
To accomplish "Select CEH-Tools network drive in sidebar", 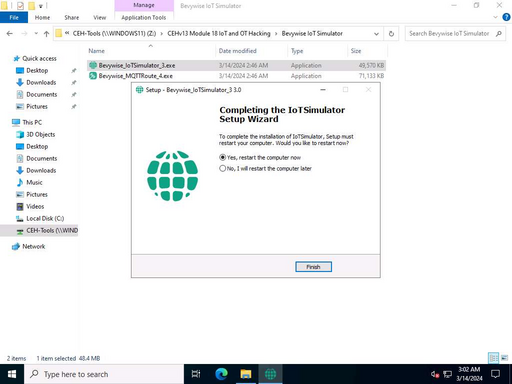I will tap(39, 230).
